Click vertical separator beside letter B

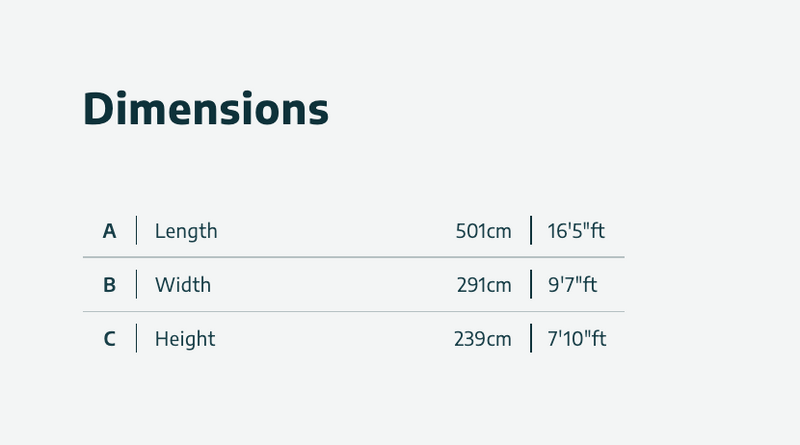(x=137, y=285)
